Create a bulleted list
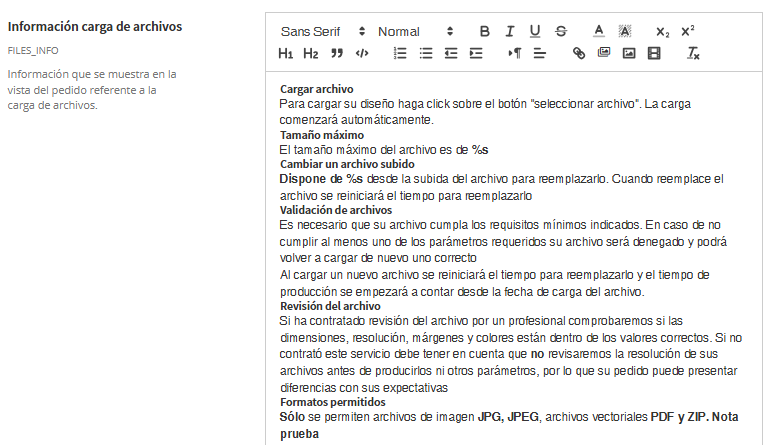Viewport: 763px width, 445px height. click(x=425, y=53)
